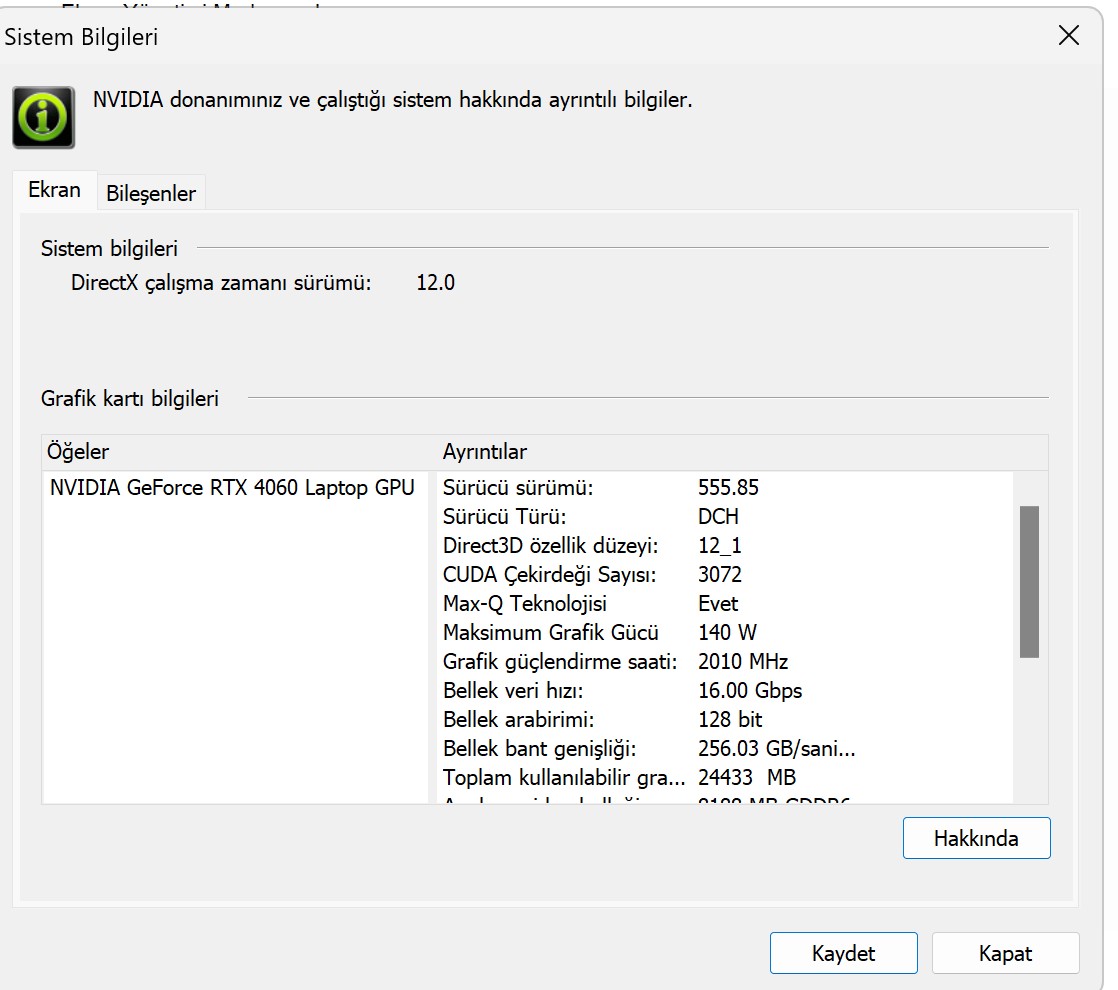Click the DirectX version value 12.0
This screenshot has width=1118, height=990.
point(436,282)
